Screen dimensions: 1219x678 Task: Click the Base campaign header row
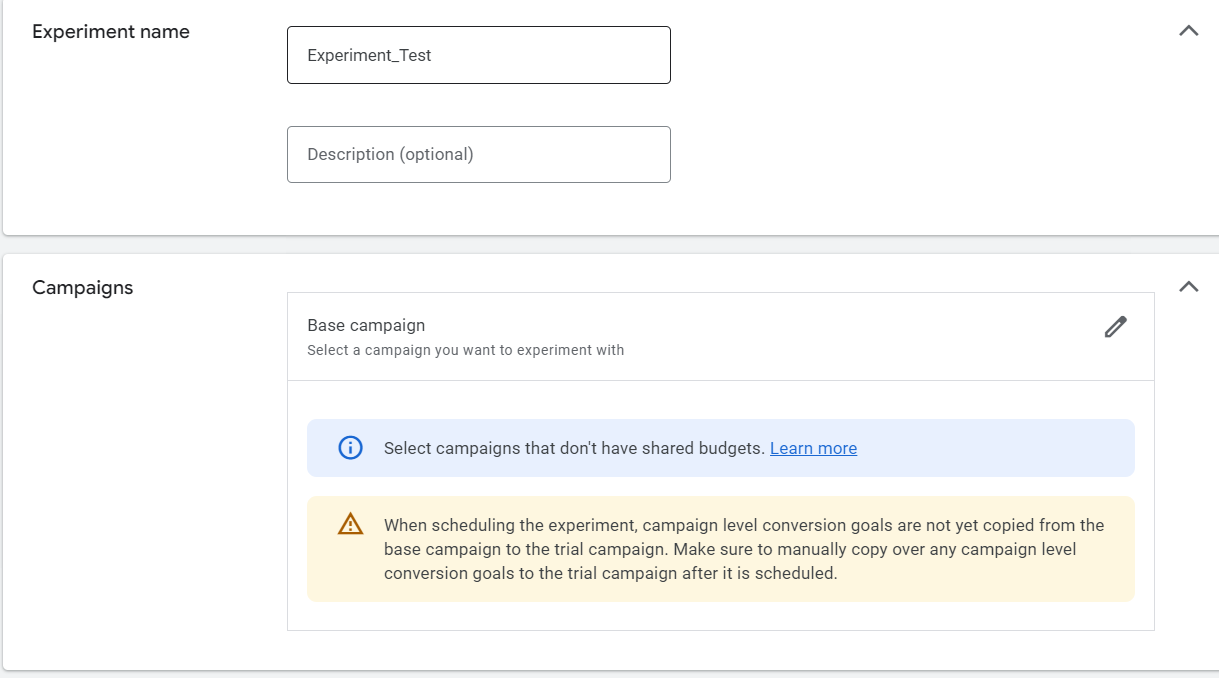pyautogui.click(x=800, y=336)
